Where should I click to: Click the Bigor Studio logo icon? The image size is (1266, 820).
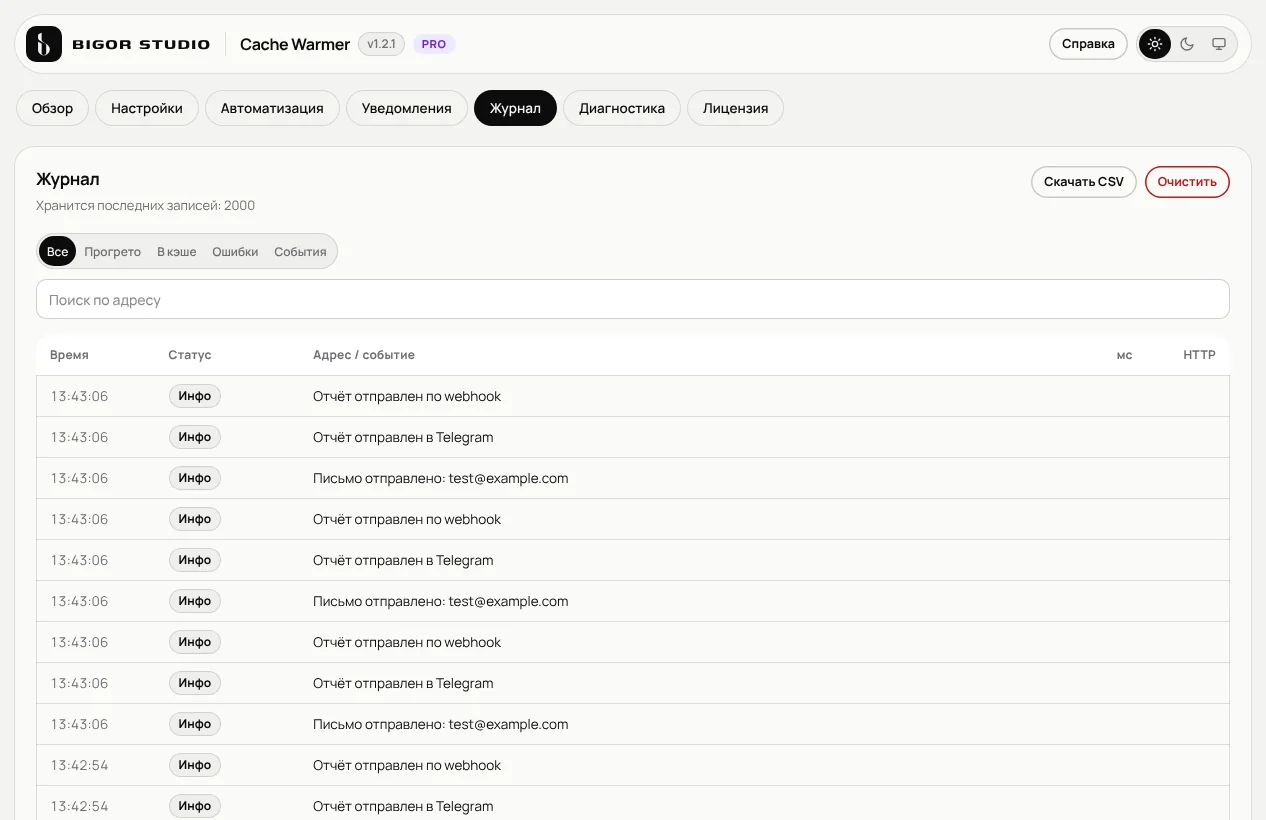[x=44, y=44]
